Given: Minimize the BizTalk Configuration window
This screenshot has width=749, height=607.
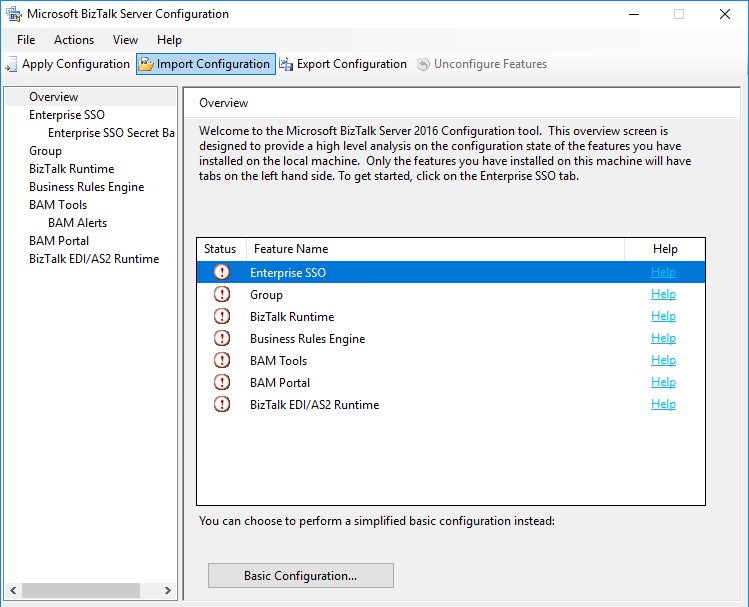Looking at the screenshot, I should (x=634, y=14).
